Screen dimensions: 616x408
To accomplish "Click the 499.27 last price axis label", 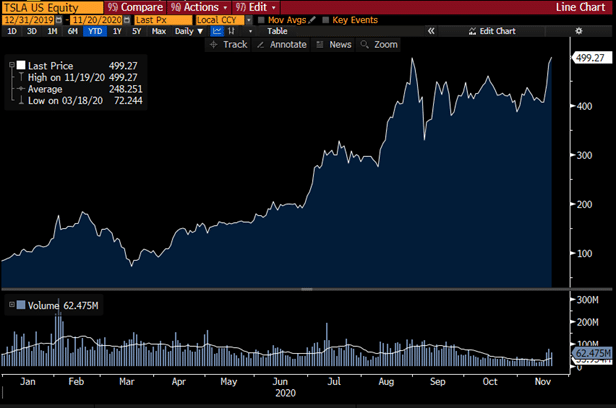I will [x=590, y=58].
